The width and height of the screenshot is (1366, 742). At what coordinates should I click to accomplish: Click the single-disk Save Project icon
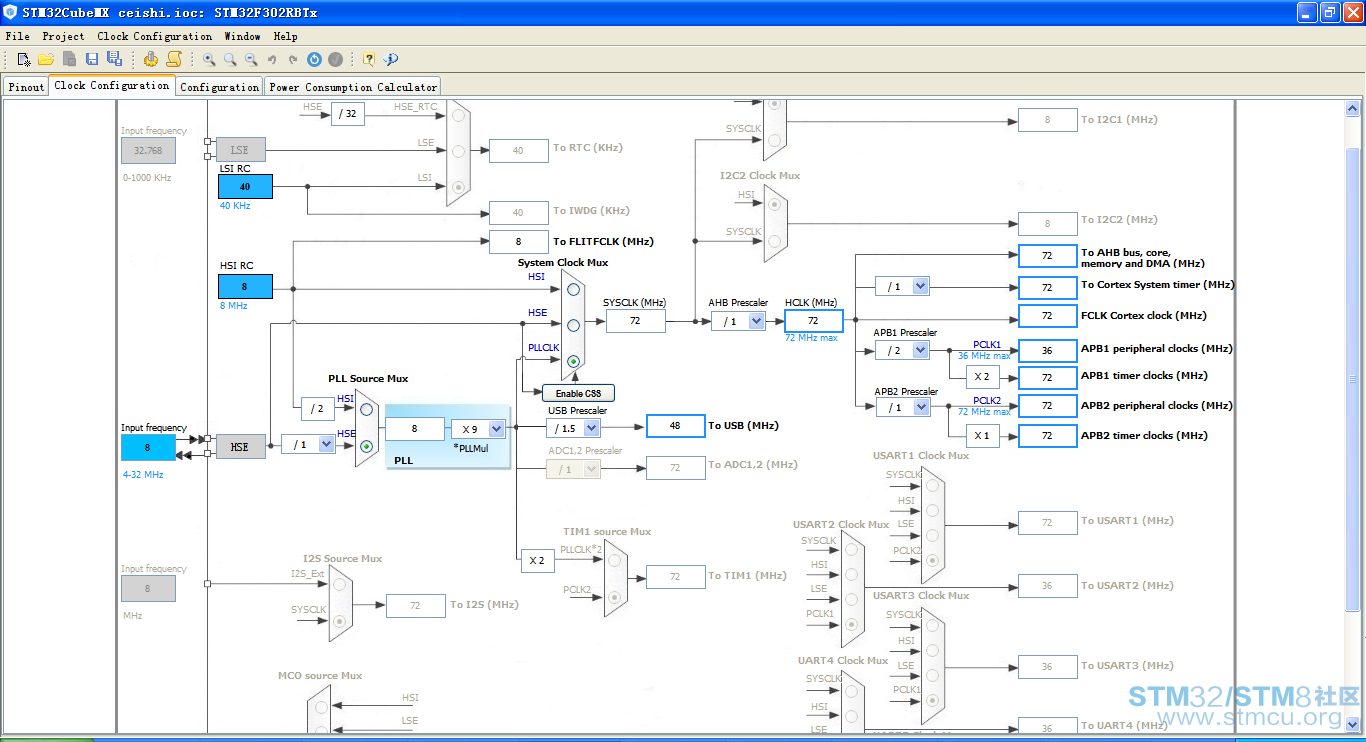point(92,60)
